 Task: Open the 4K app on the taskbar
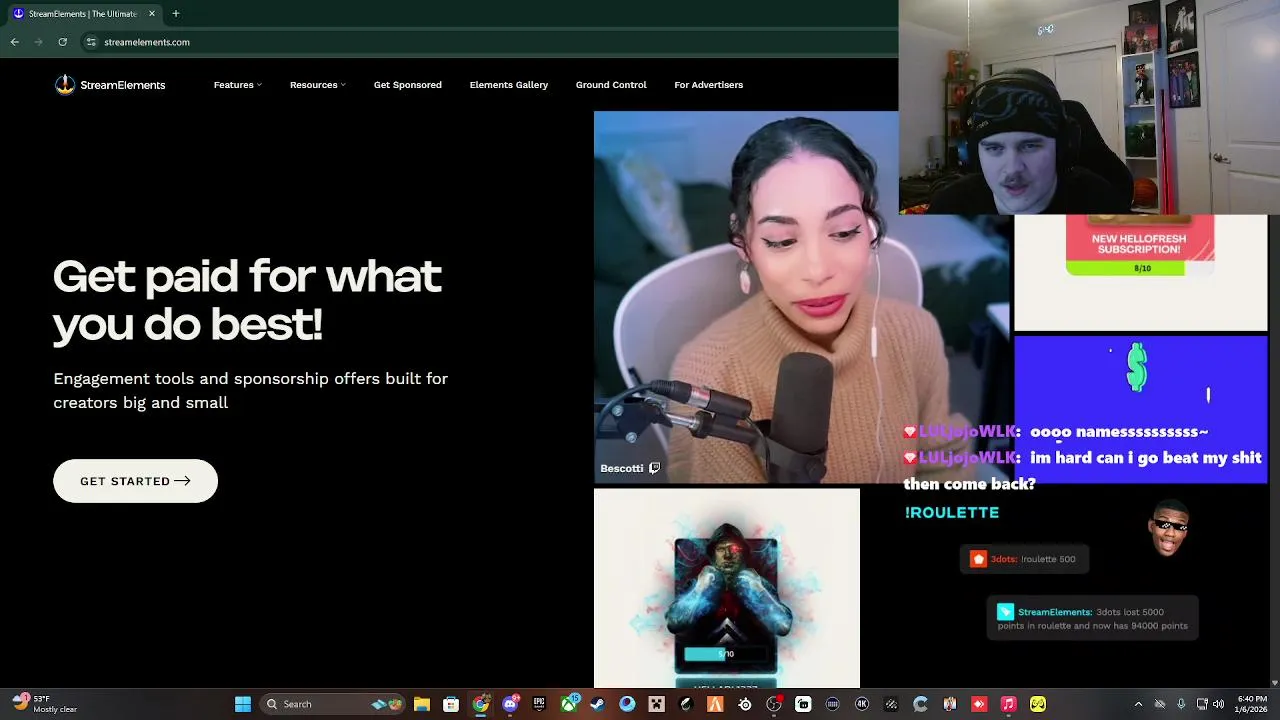(x=862, y=704)
